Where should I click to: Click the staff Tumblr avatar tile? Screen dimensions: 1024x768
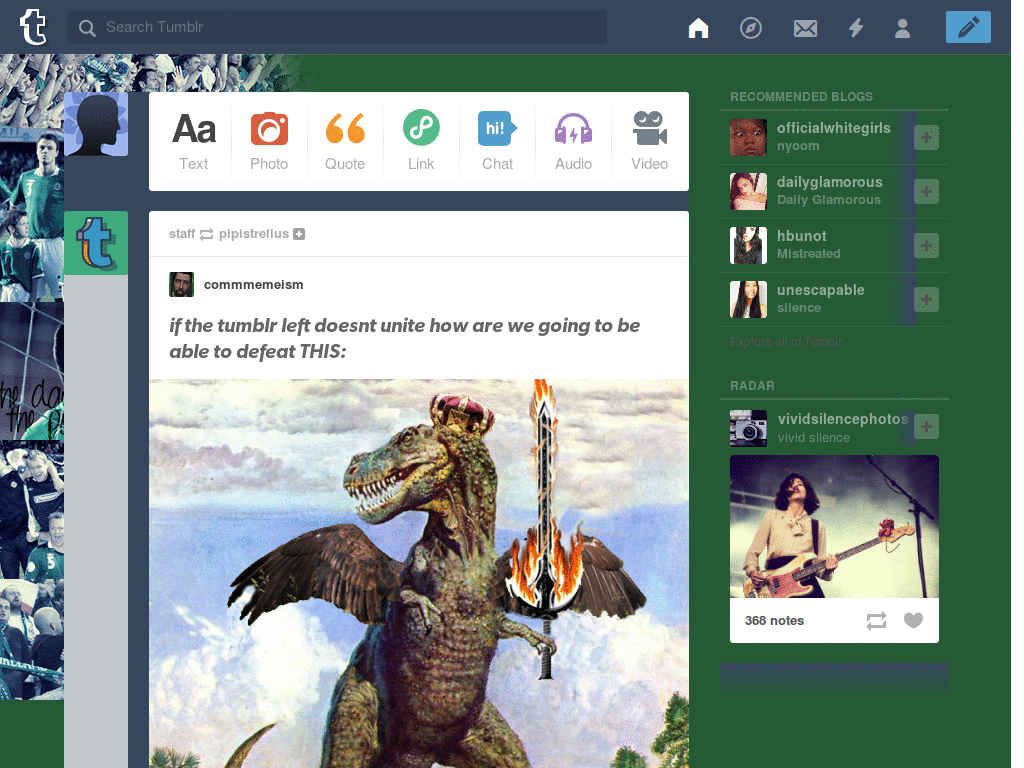(96, 243)
